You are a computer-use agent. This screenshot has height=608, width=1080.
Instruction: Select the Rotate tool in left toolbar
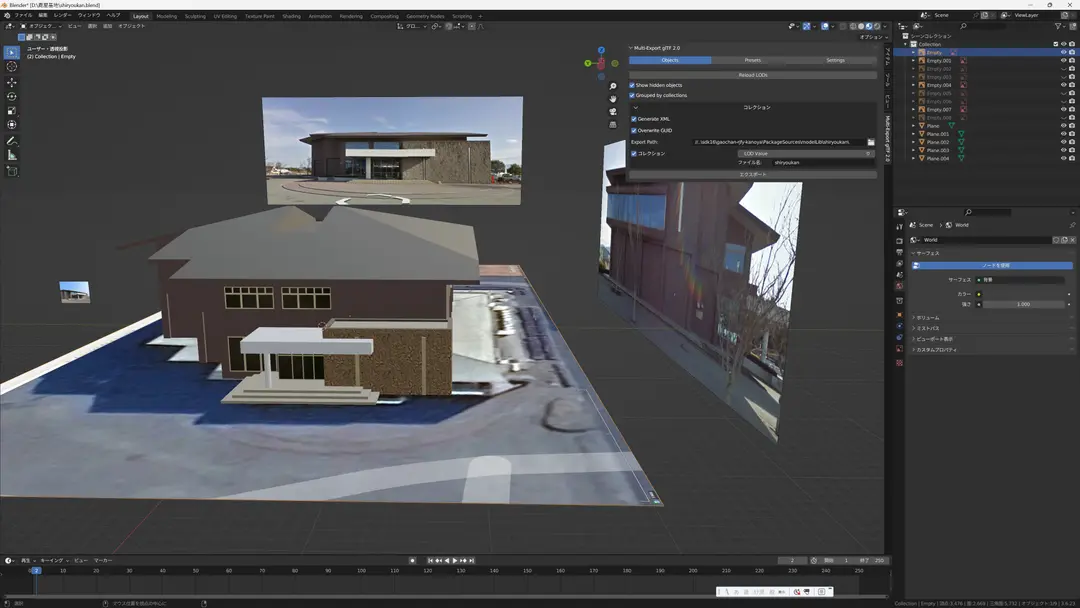pos(12,96)
